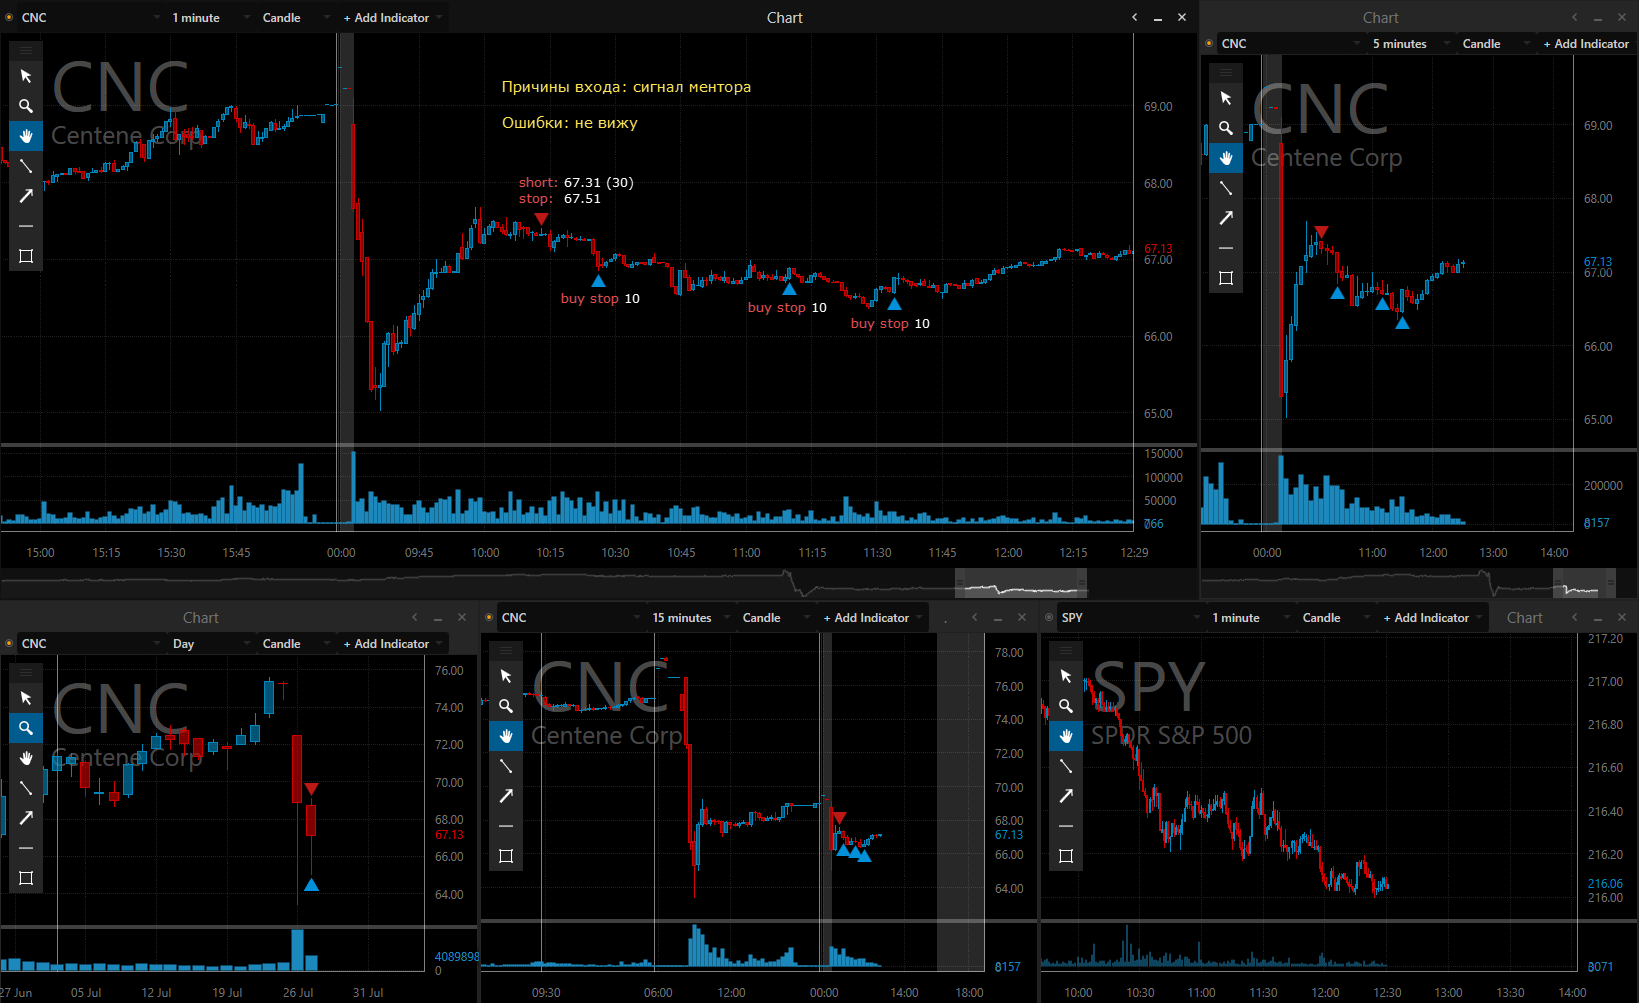Click the toolbar grip handle in the 1 minute CNC chart
The width and height of the screenshot is (1639, 1003).
26,50
